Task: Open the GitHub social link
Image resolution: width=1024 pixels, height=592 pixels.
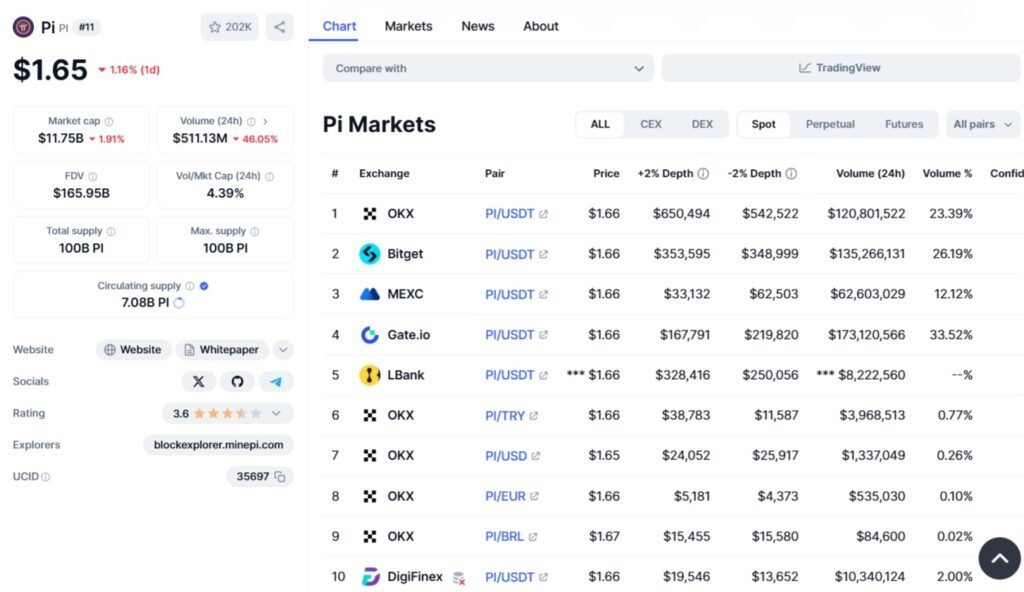Action: coord(237,382)
